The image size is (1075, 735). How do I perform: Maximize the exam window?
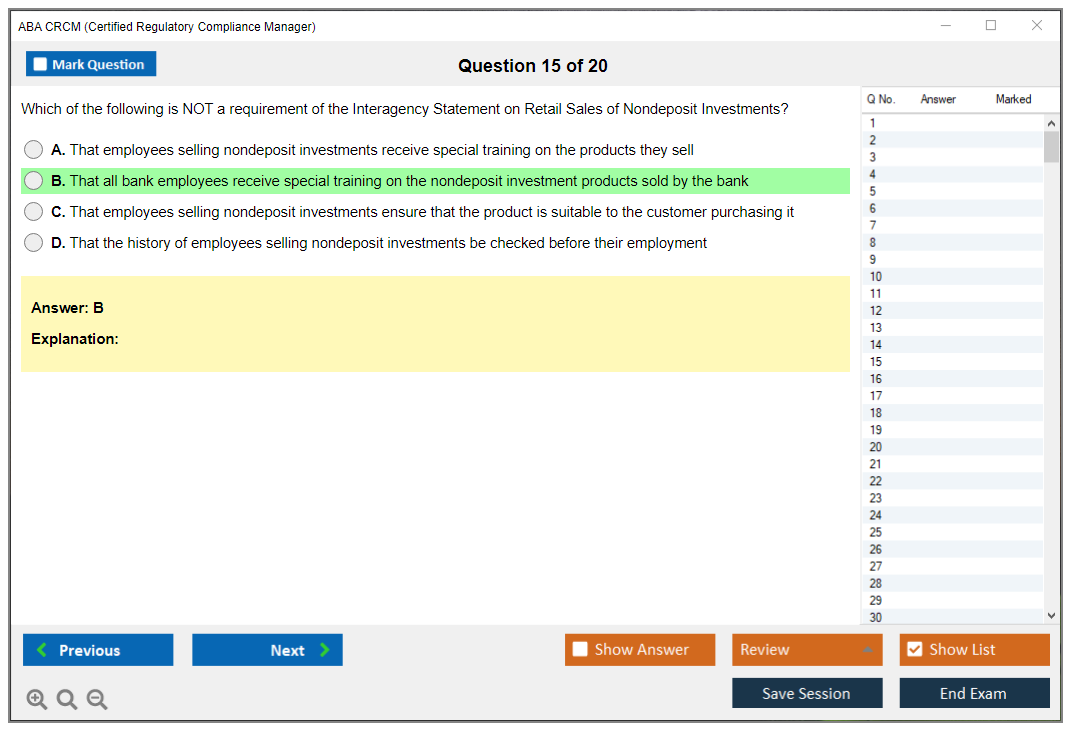[991, 26]
